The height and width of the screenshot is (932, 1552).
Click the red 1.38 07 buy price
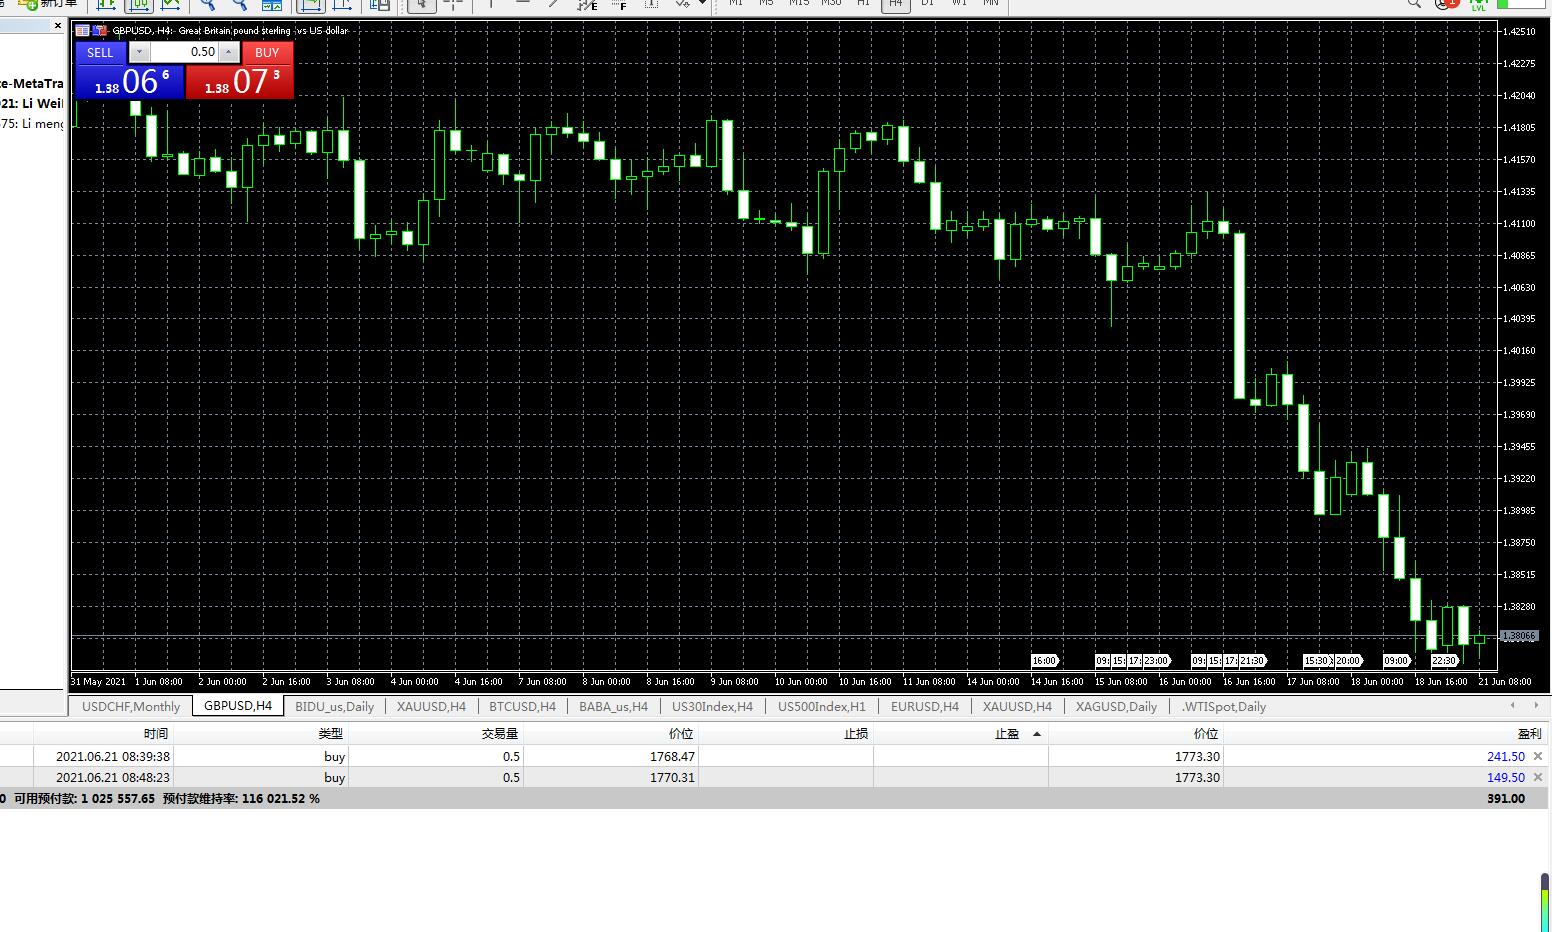[x=240, y=81]
